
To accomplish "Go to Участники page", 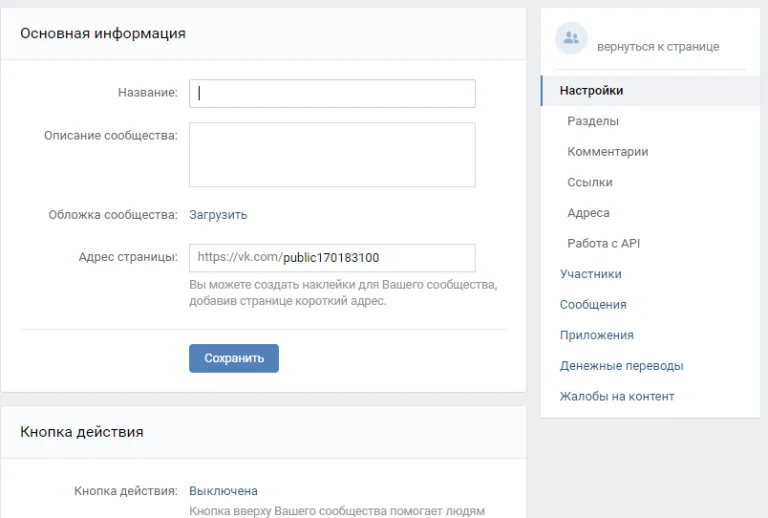I will pos(591,274).
